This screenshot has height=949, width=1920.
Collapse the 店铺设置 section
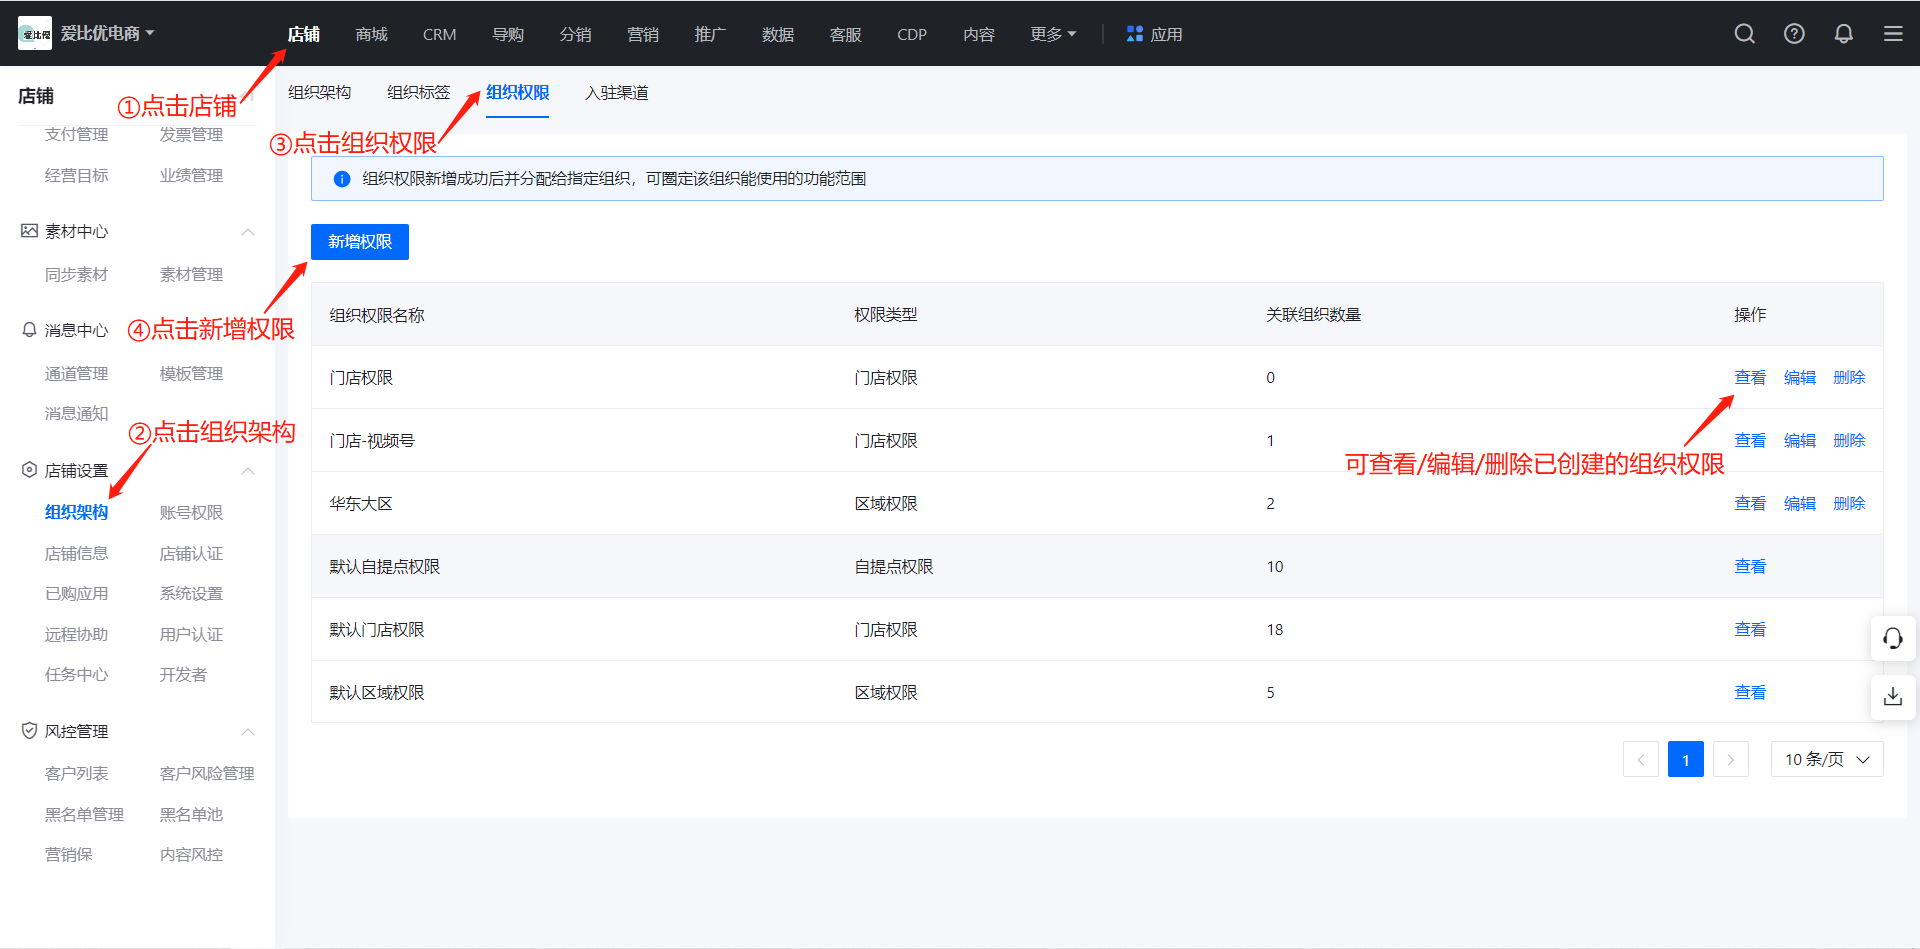pyautogui.click(x=248, y=471)
